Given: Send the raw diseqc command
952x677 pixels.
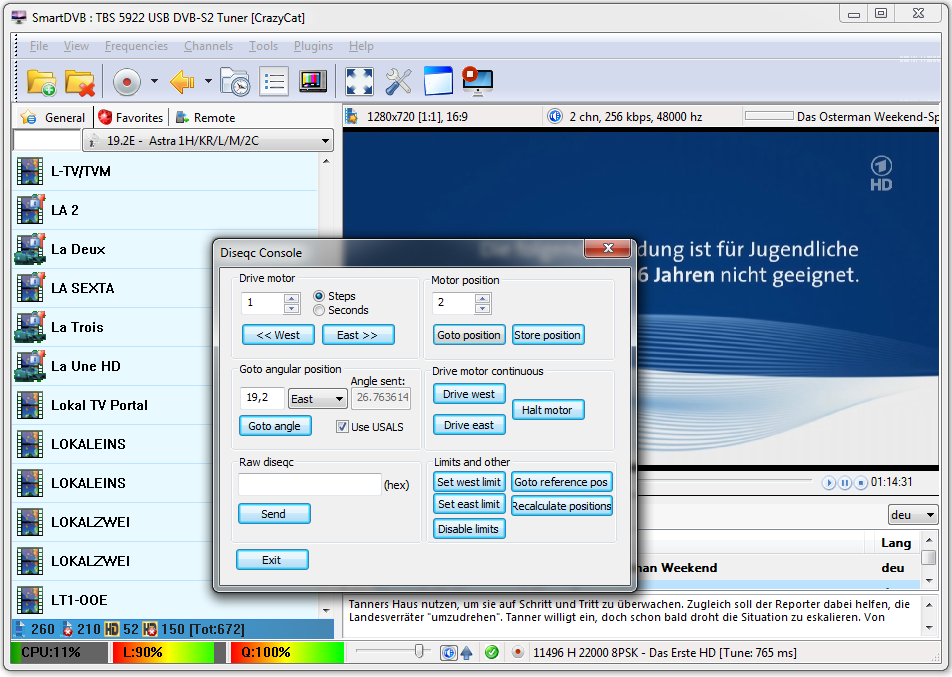Looking at the screenshot, I should [x=274, y=514].
